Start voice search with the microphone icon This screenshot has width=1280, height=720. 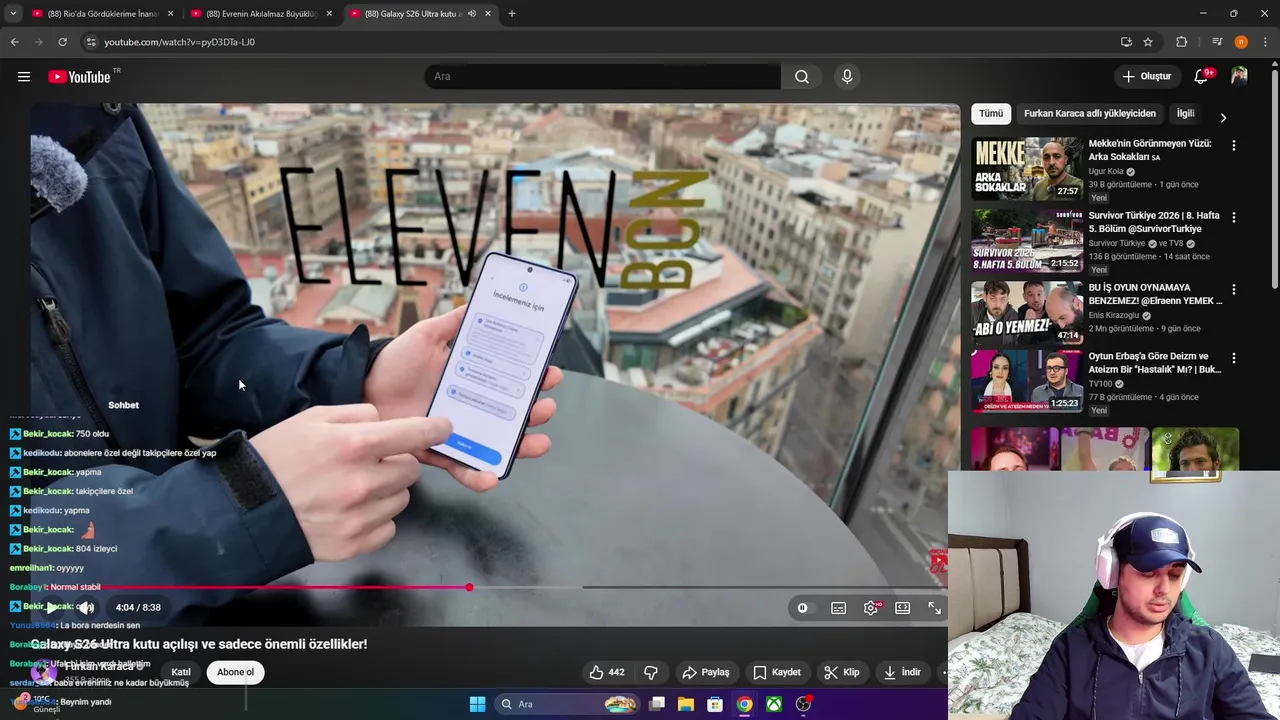847,77
